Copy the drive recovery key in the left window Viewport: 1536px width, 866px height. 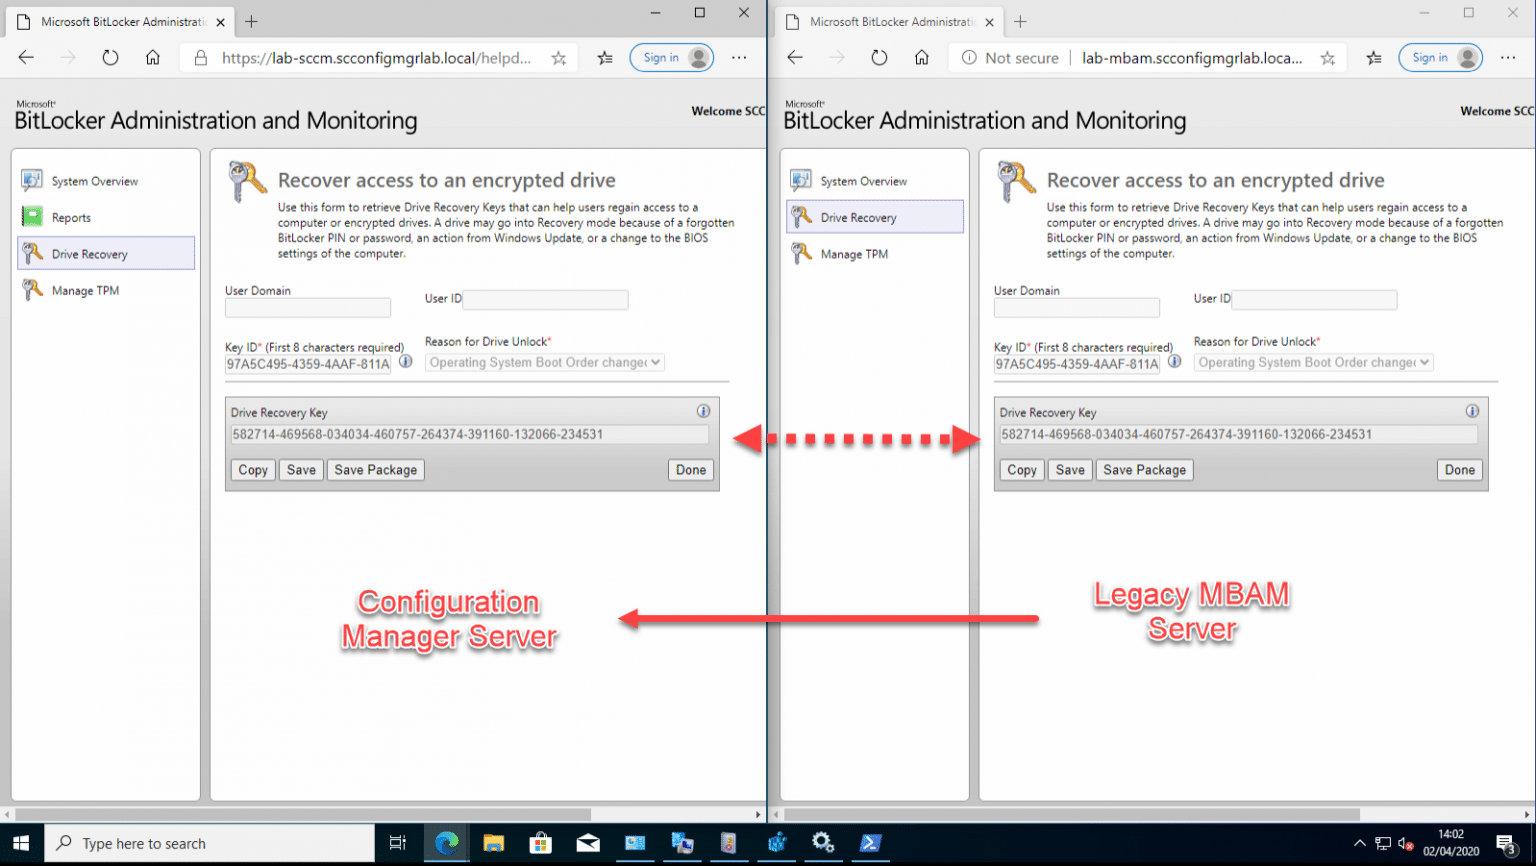252,469
